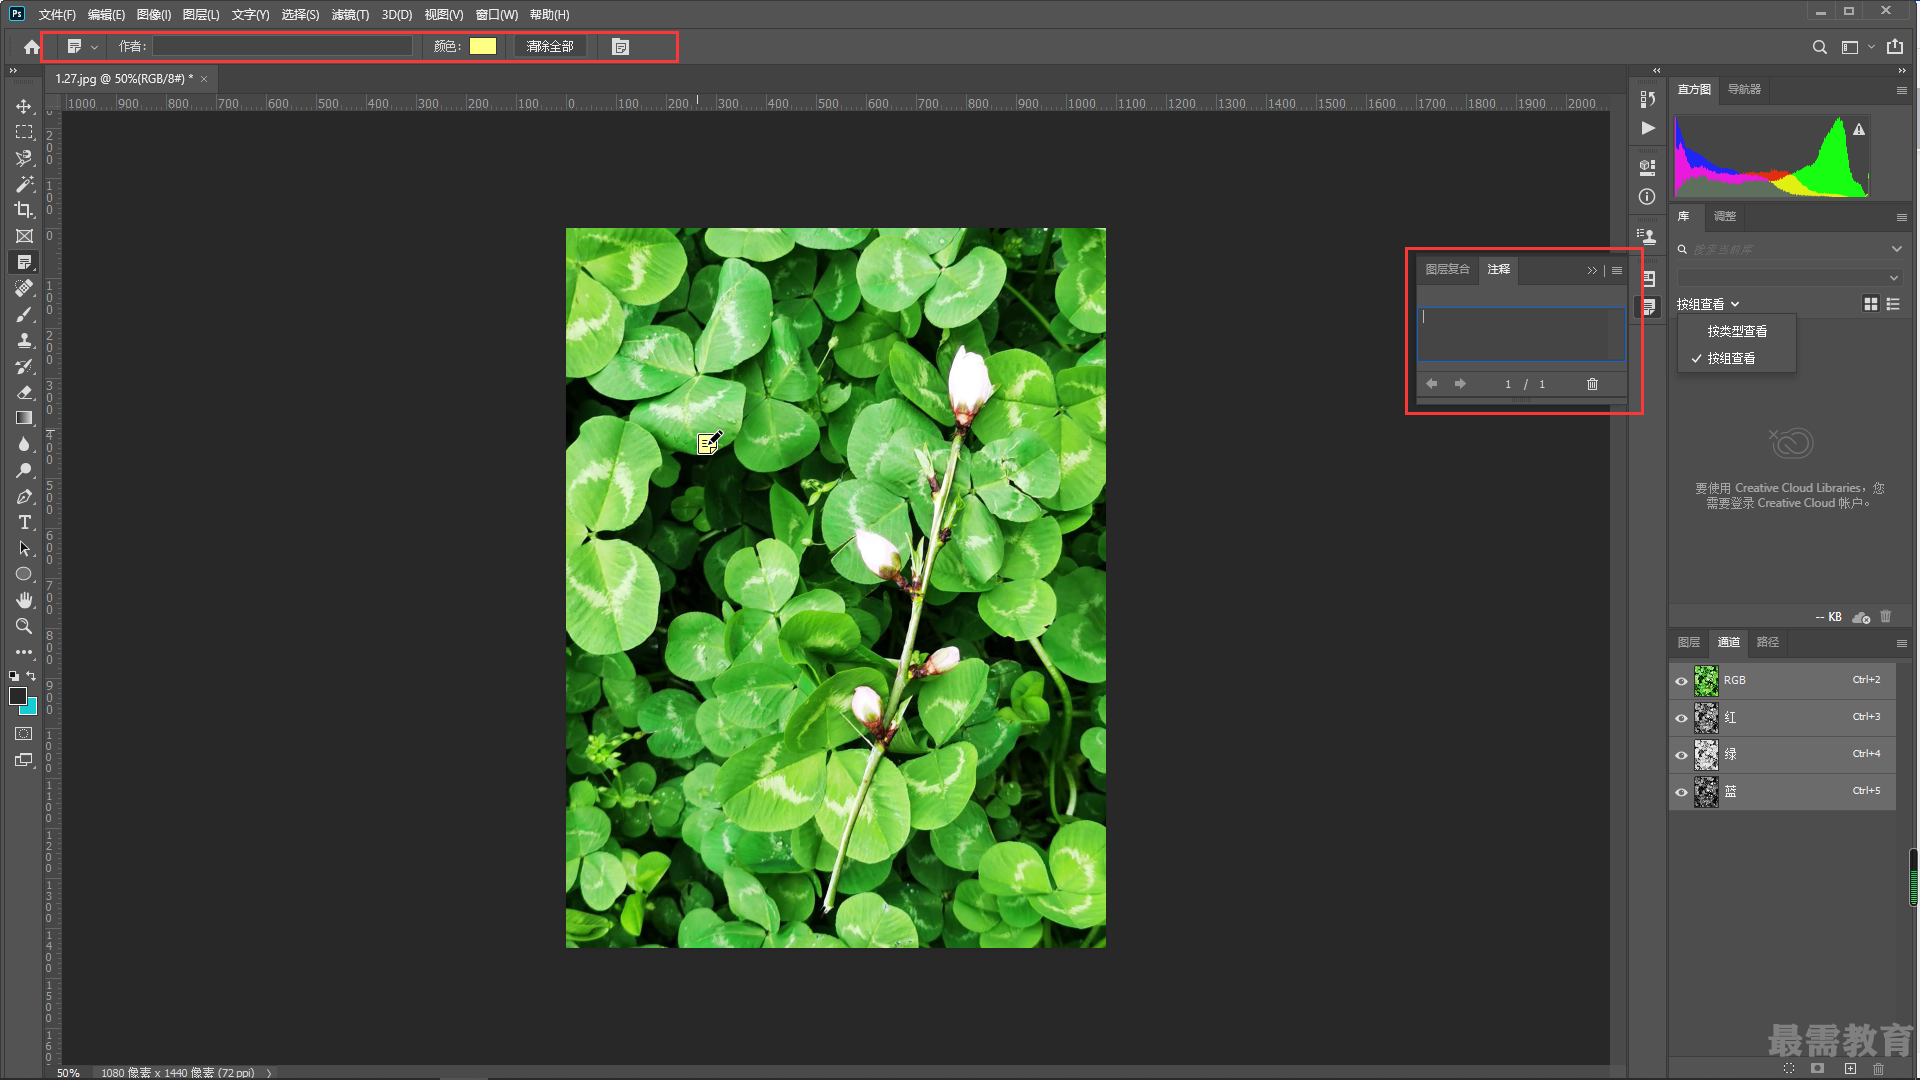Select the Frame tool
The height and width of the screenshot is (1080, 1920).
(x=24, y=236)
